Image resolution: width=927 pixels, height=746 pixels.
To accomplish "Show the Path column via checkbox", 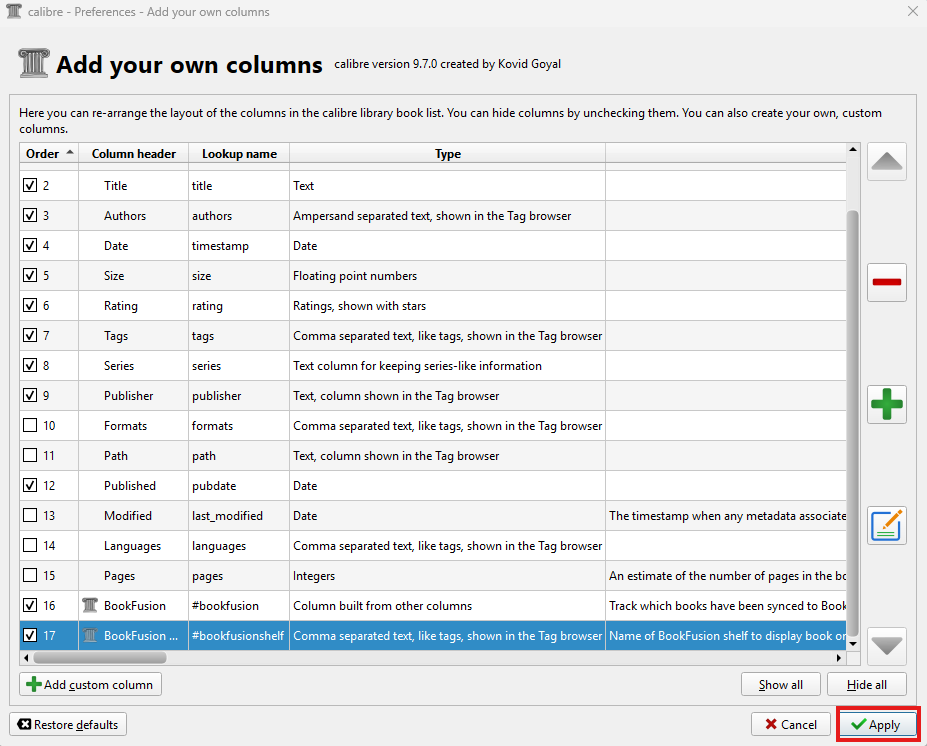I will (x=30, y=455).
